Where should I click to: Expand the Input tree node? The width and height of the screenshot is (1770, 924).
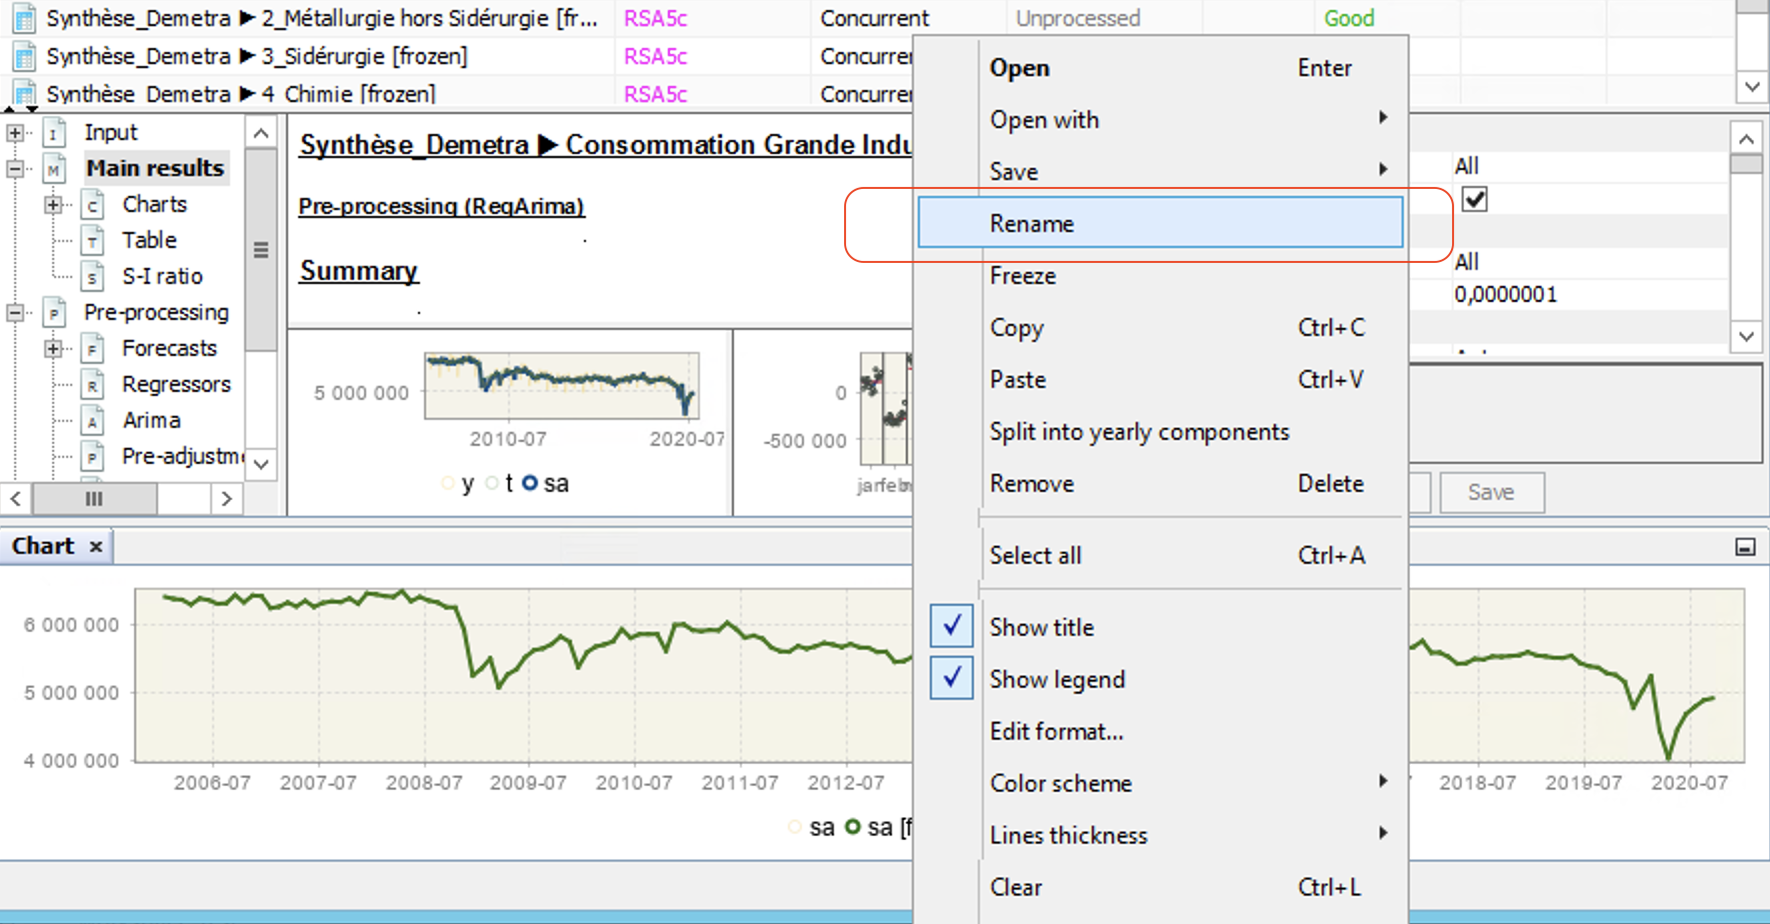click(x=15, y=133)
